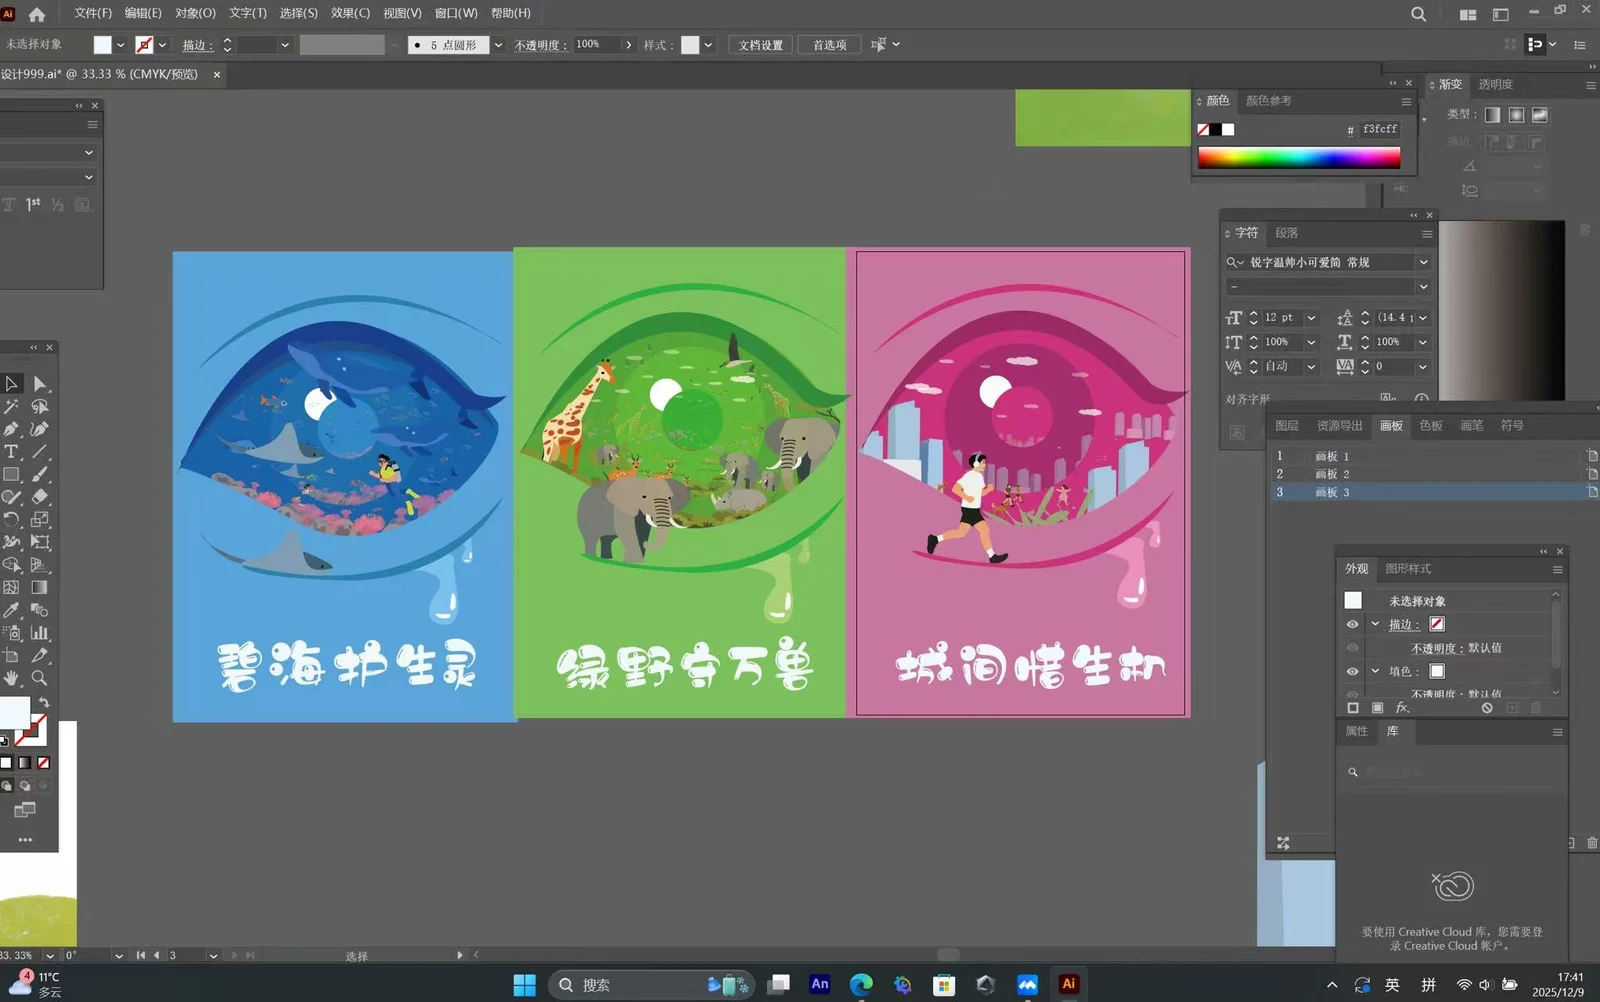Activate the Gradient tool in toolbox
The image size is (1600, 1002).
tap(39, 588)
